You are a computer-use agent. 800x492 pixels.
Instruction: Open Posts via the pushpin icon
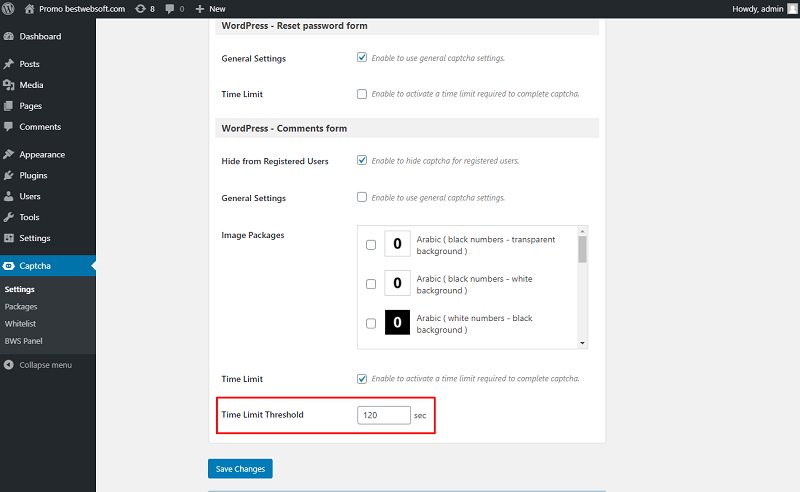[9, 64]
